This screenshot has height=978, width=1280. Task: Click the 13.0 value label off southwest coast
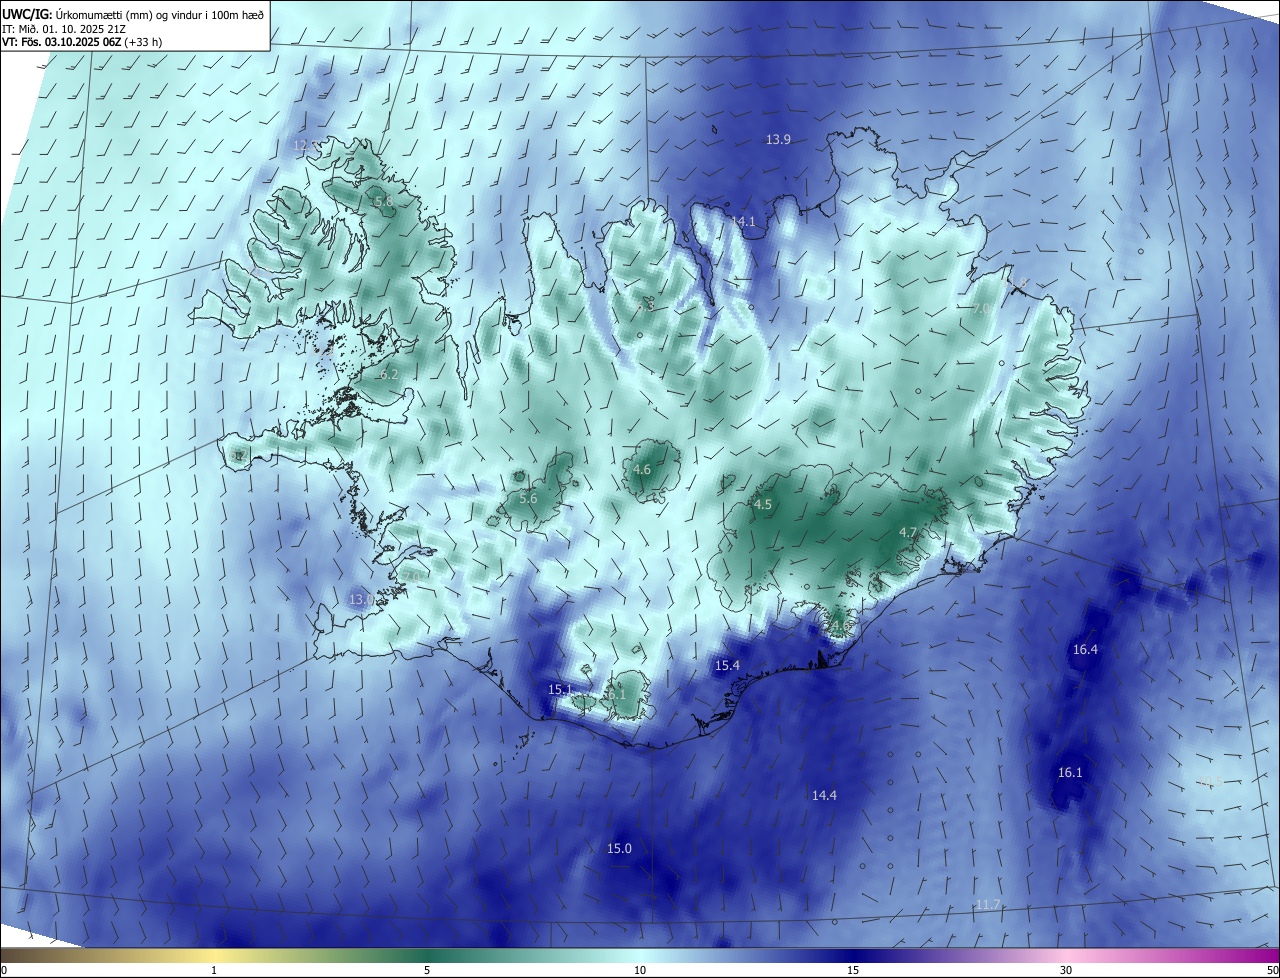click(x=361, y=600)
